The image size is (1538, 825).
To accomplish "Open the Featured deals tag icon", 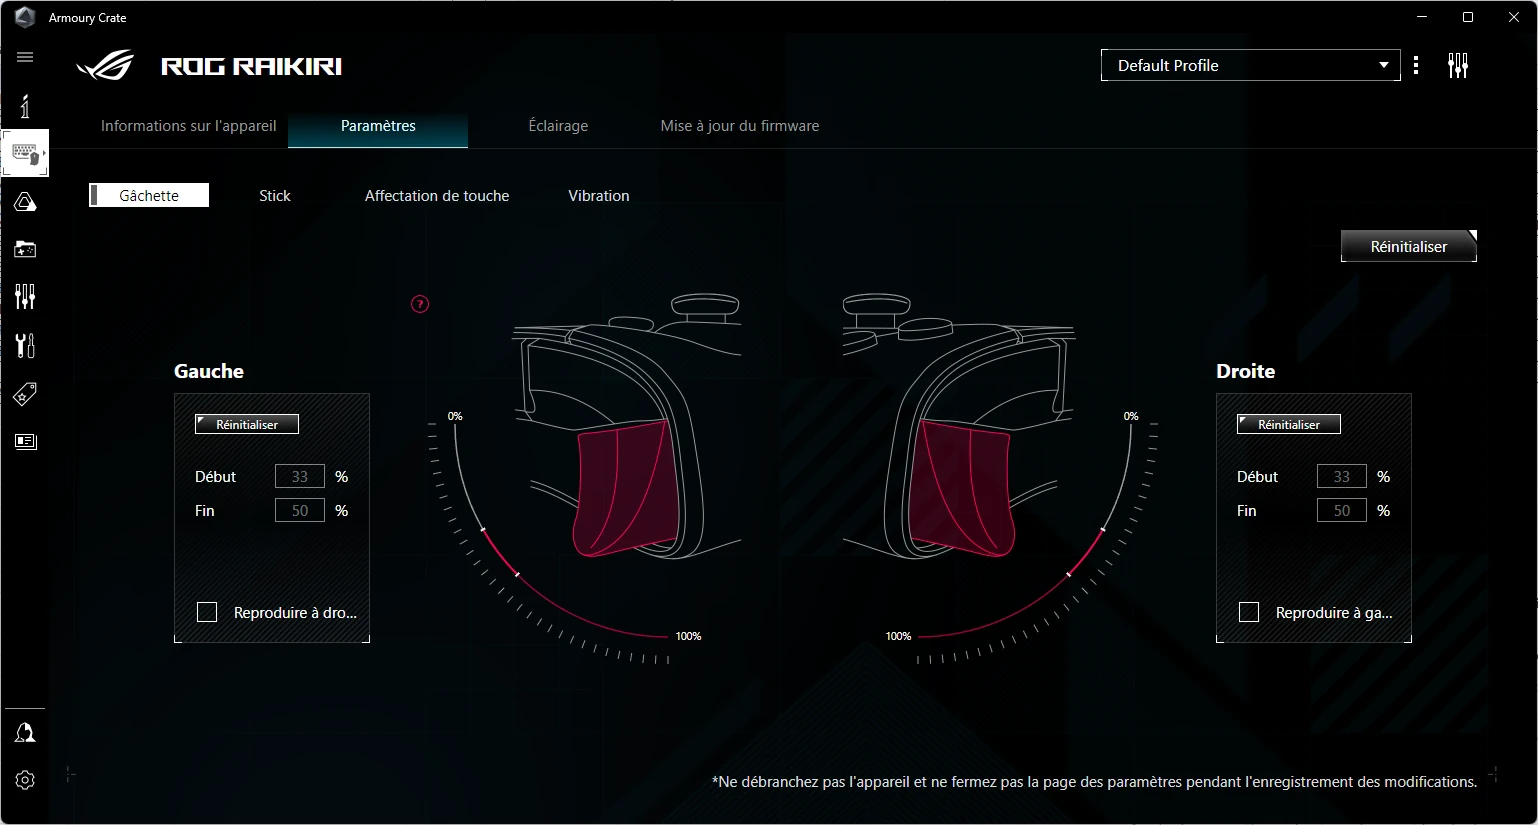I will [x=25, y=394].
